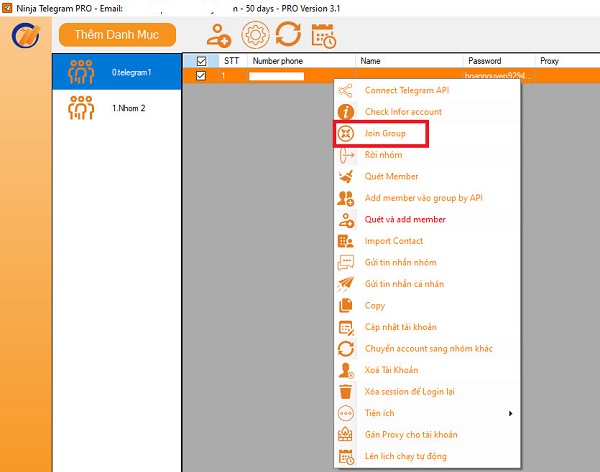Screen dimensions: 600x472
Task: Choose Check Infor account
Action: point(427,112)
